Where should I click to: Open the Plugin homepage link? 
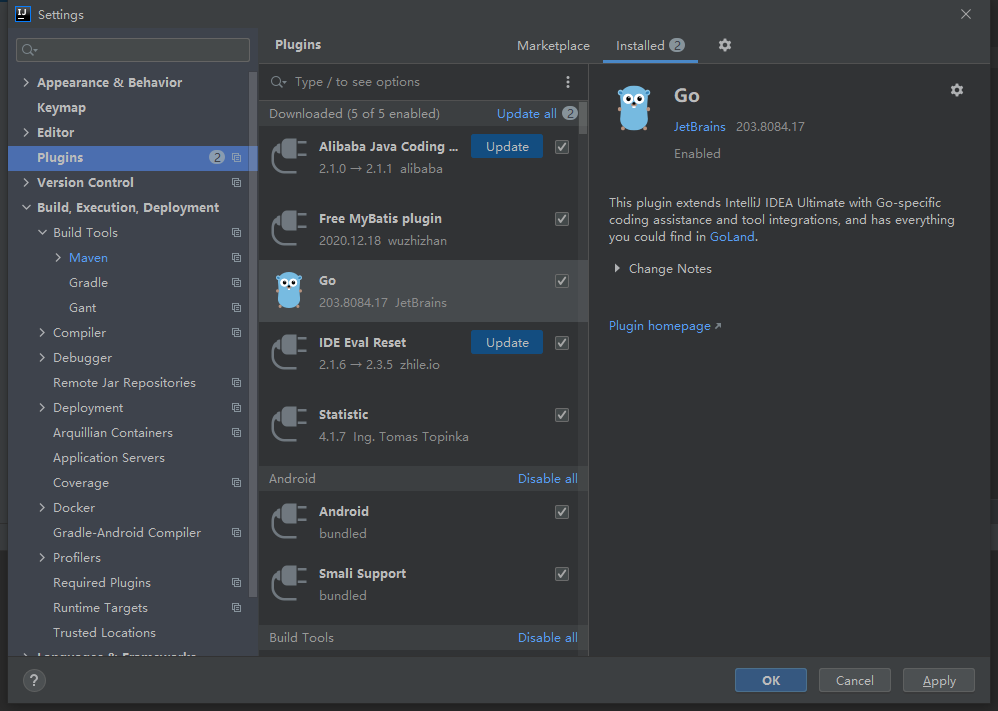pyautogui.click(x=664, y=326)
